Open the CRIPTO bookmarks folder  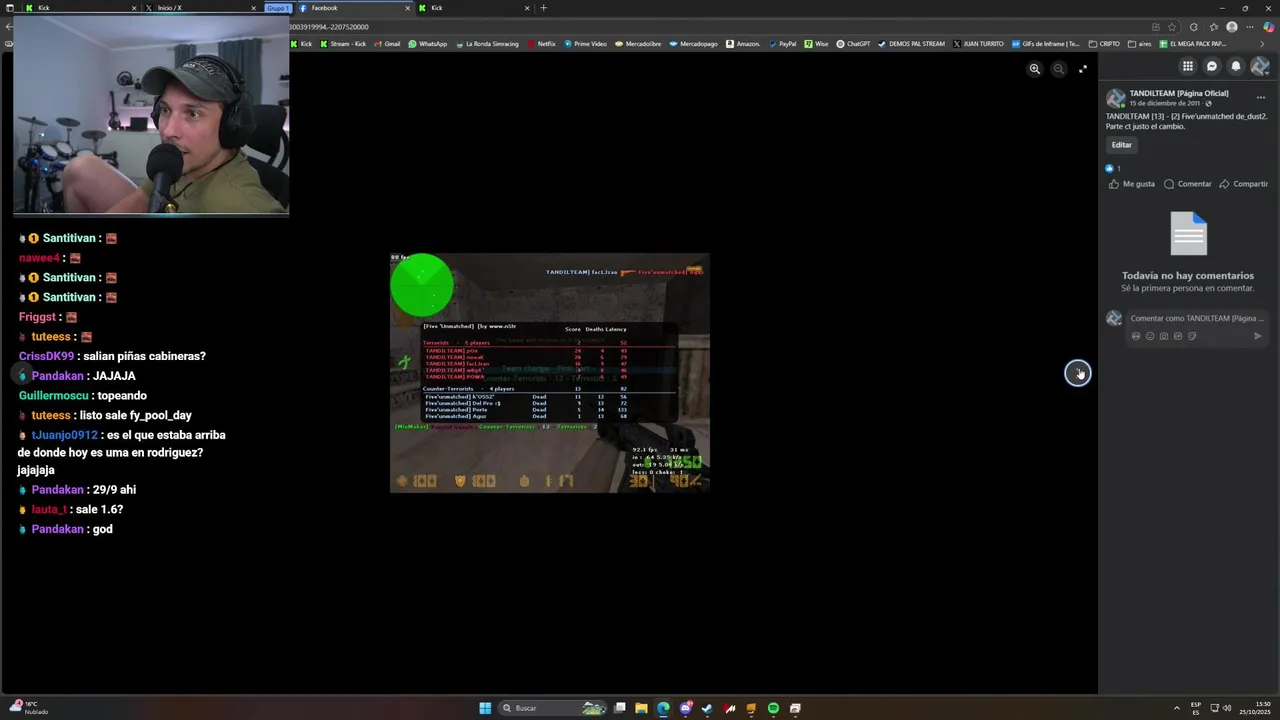[x=1105, y=44]
